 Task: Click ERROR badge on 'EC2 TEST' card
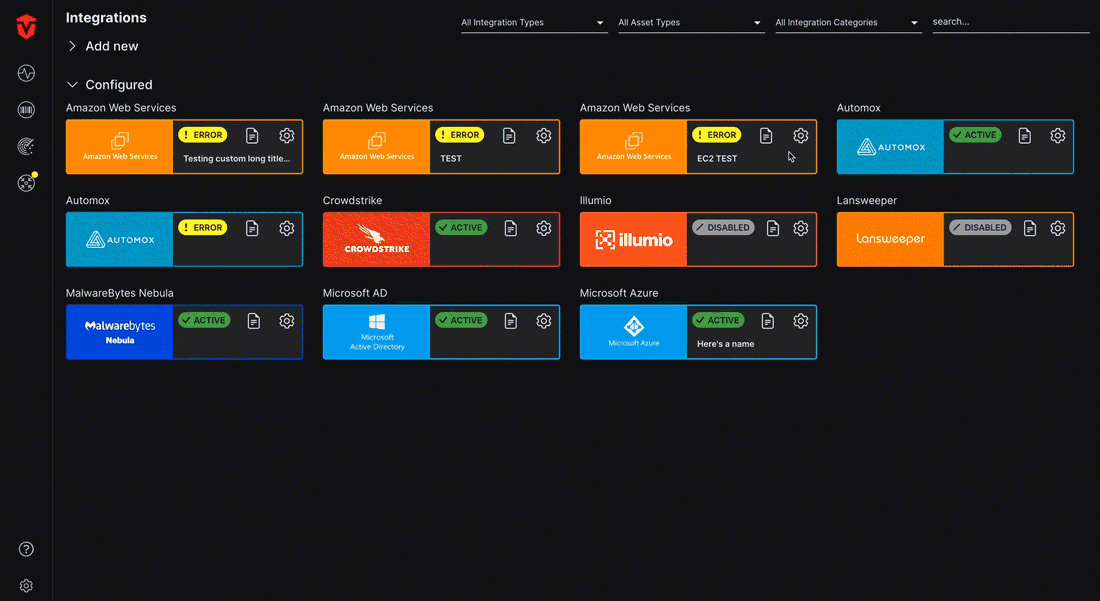[716, 135]
